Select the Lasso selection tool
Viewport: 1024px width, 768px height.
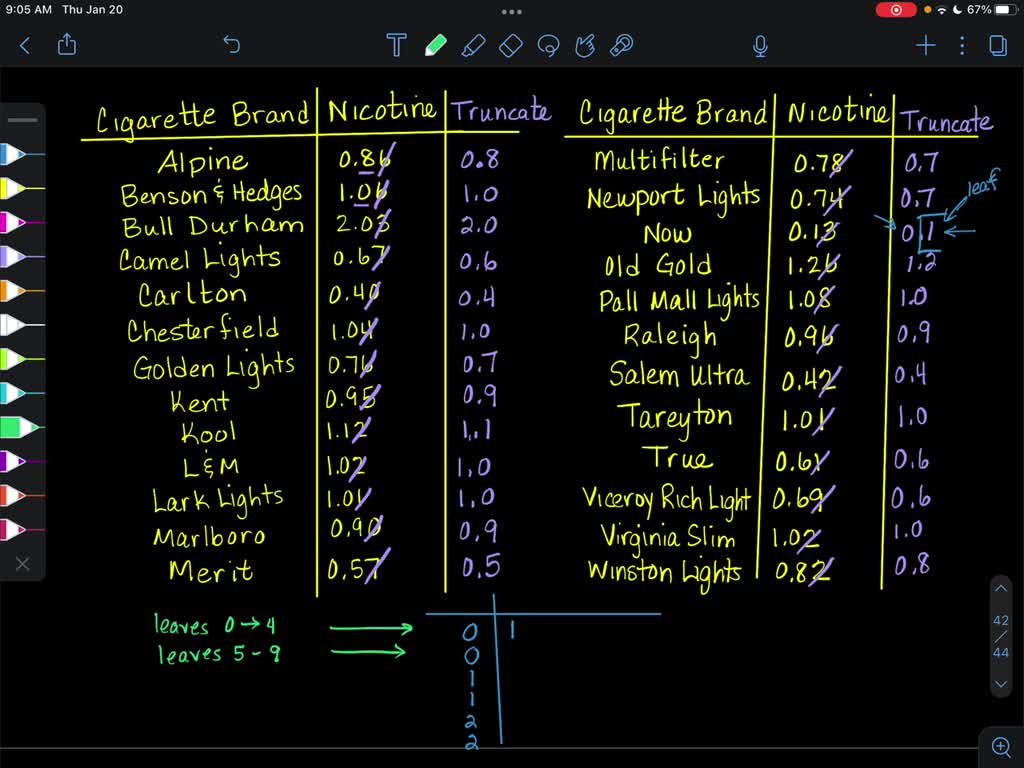tap(548, 45)
